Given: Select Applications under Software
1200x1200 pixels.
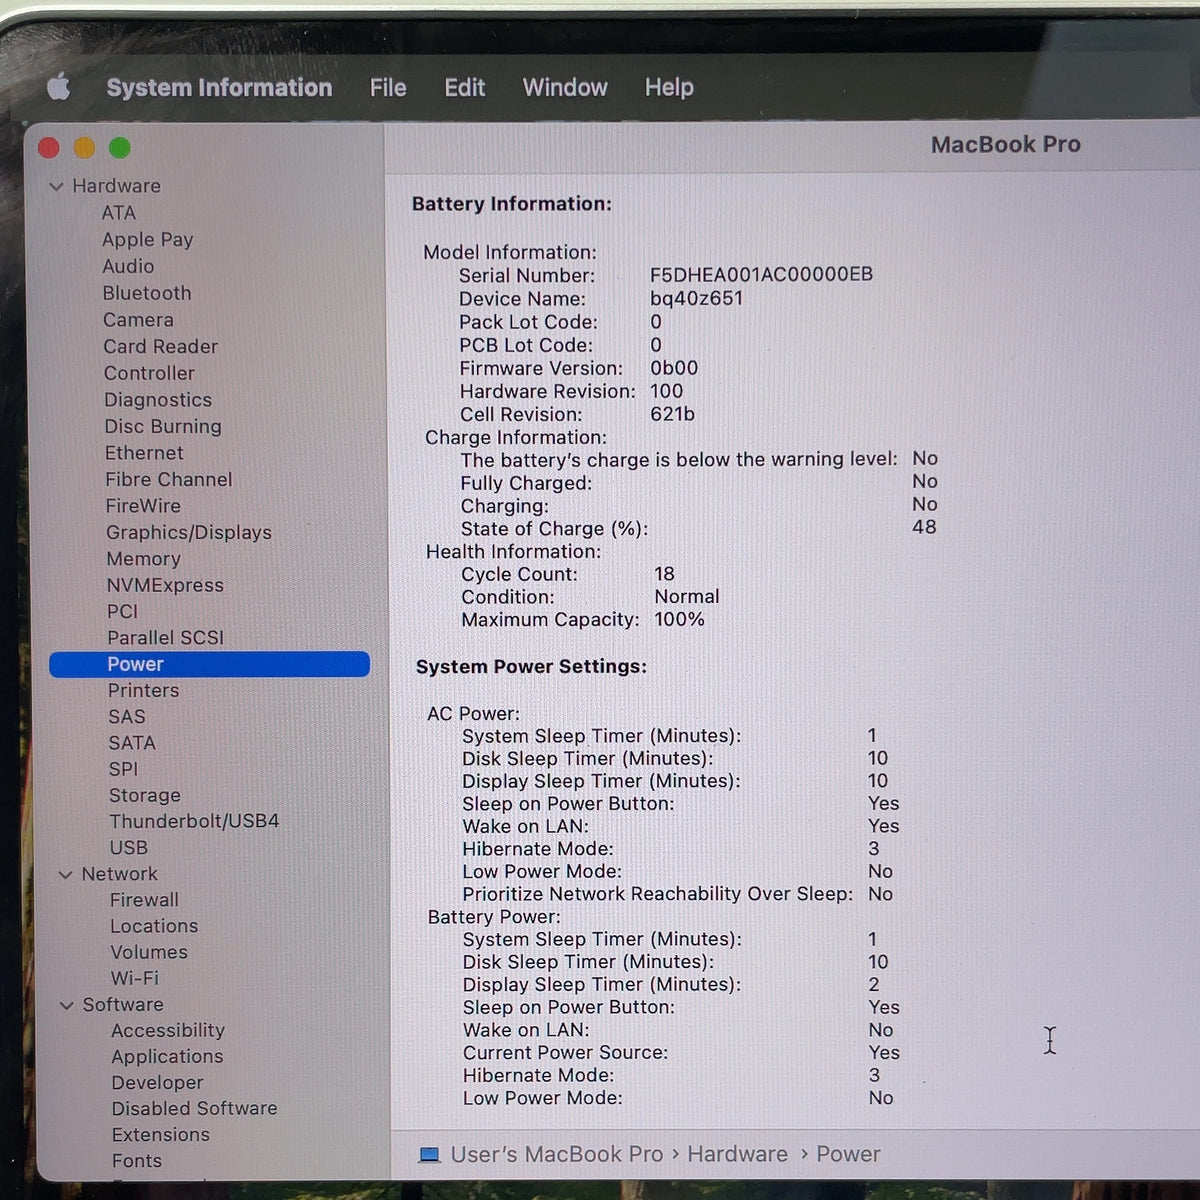Looking at the screenshot, I should point(167,1056).
